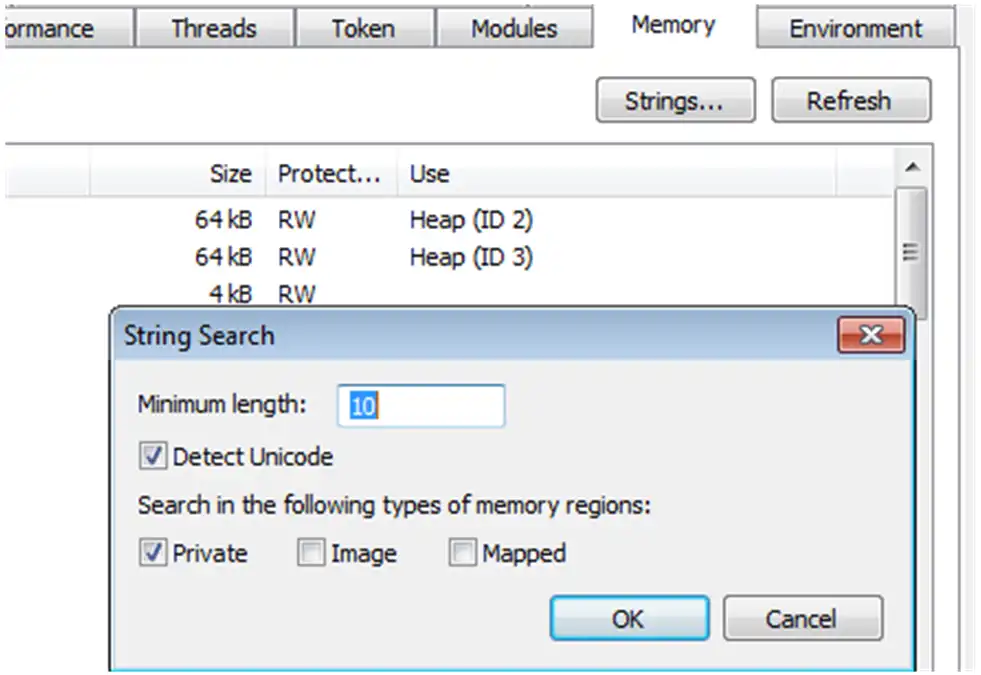Select the Modules tab
Viewport: 981px width, 675px height.
click(514, 28)
